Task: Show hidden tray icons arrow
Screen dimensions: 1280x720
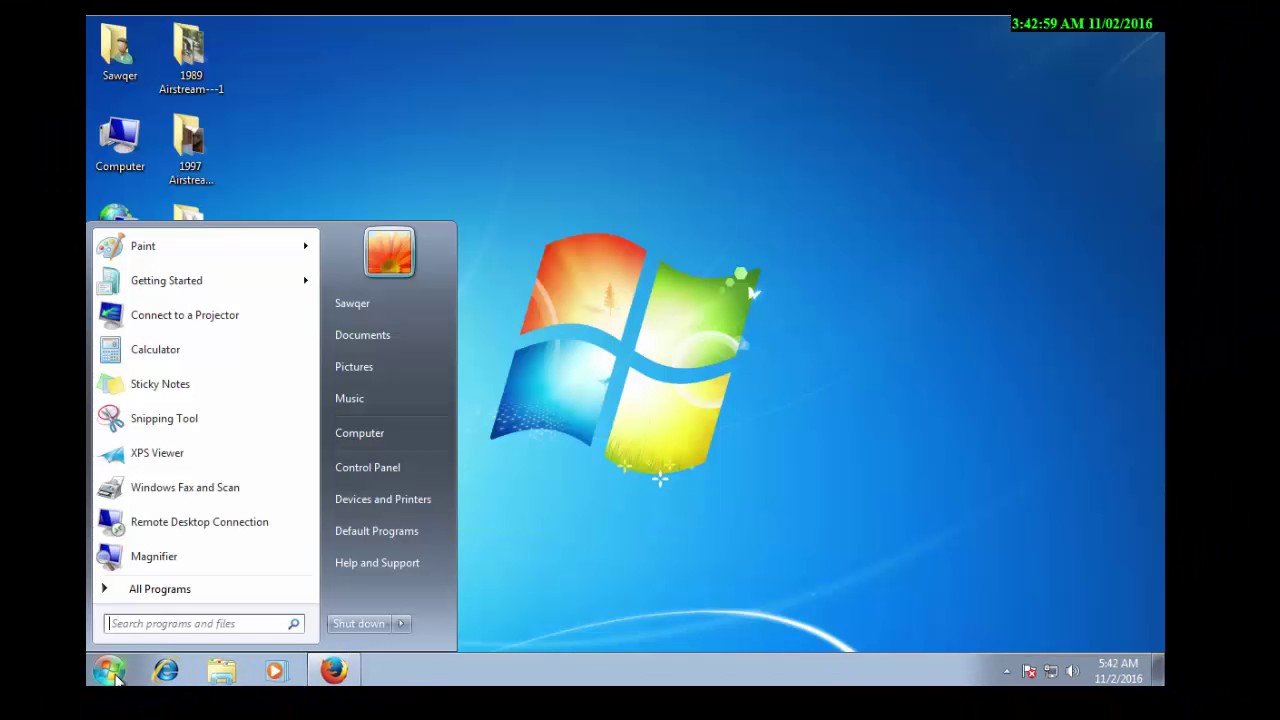Action: coord(1006,671)
